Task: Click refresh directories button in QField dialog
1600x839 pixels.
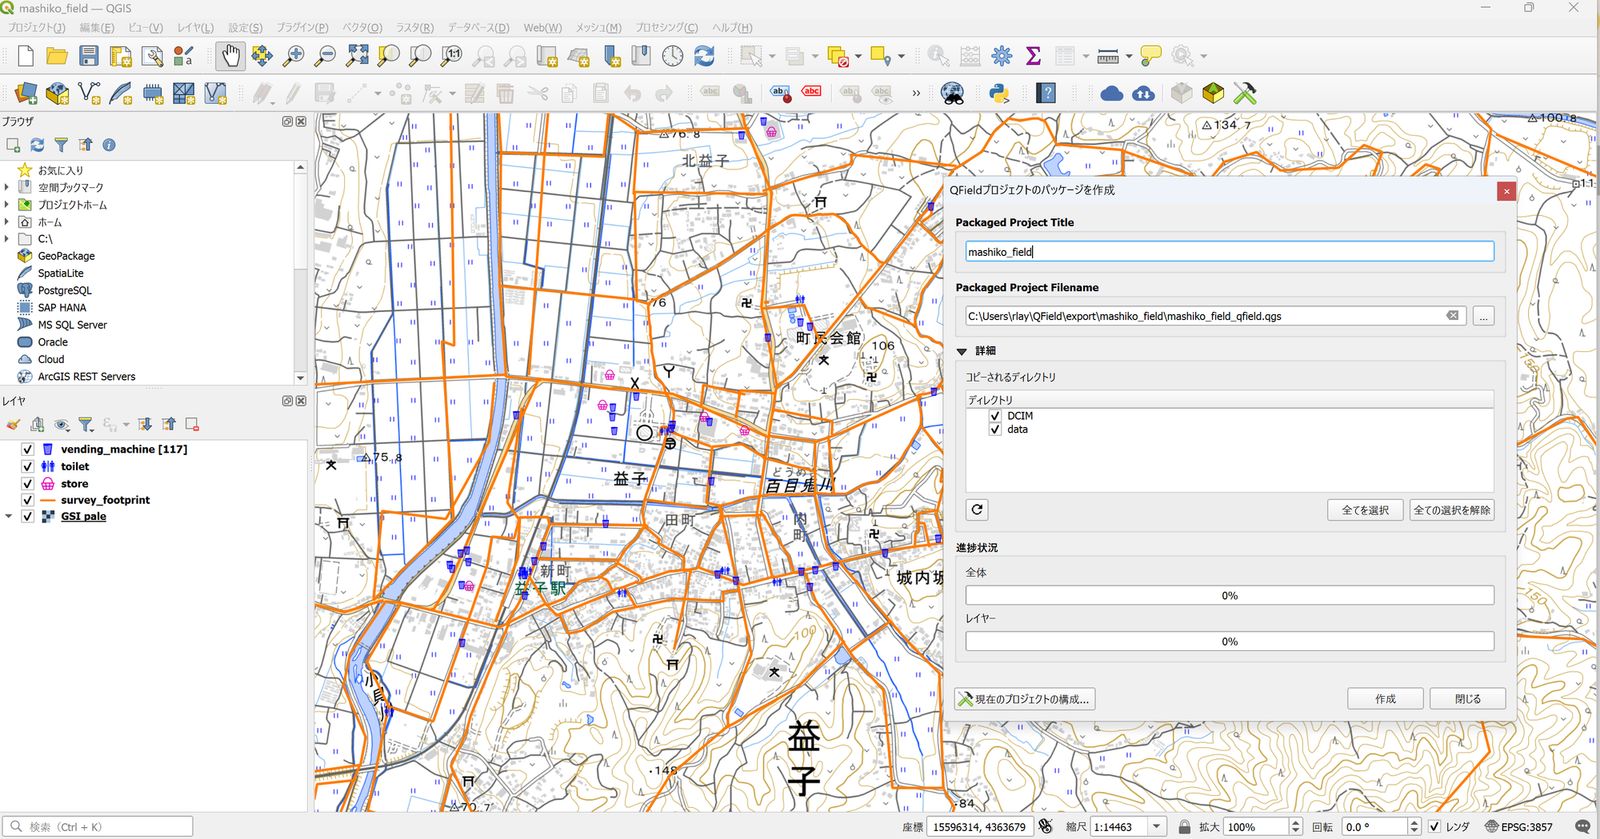Action: point(977,510)
